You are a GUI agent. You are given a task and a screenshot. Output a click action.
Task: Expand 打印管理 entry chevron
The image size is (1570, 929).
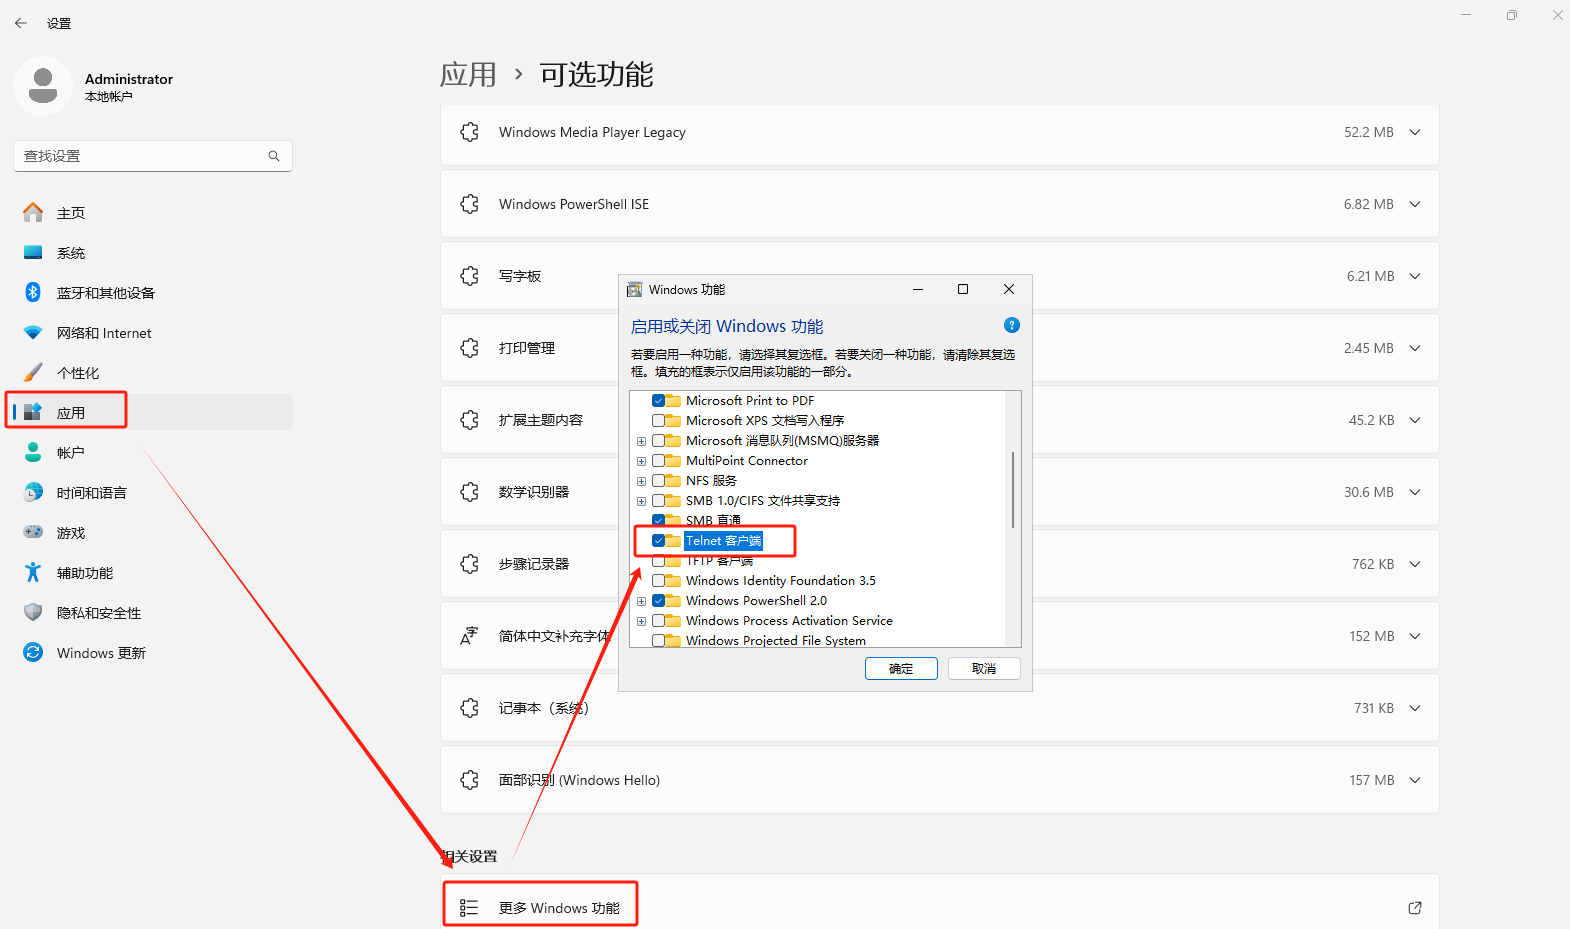[1415, 348]
